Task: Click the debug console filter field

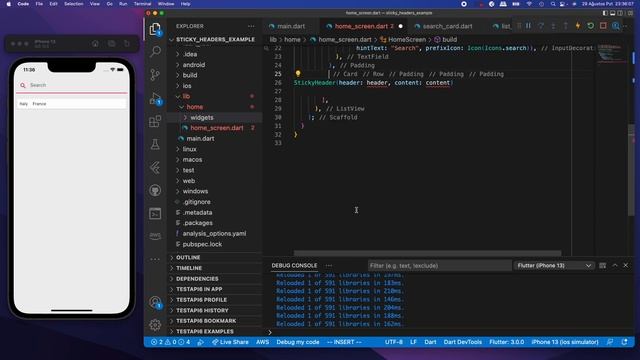Action: 440,266
